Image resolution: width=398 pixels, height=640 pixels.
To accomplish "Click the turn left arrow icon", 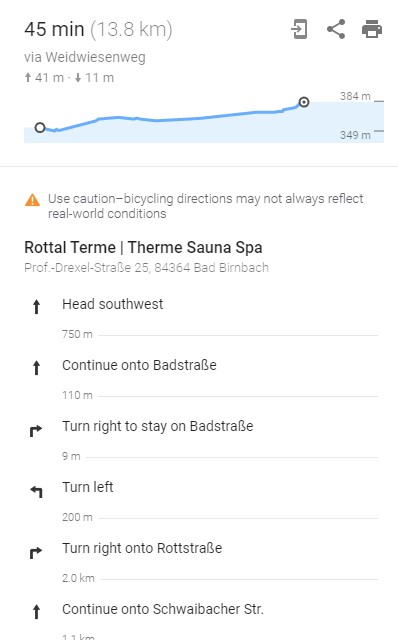I will click(36, 491).
